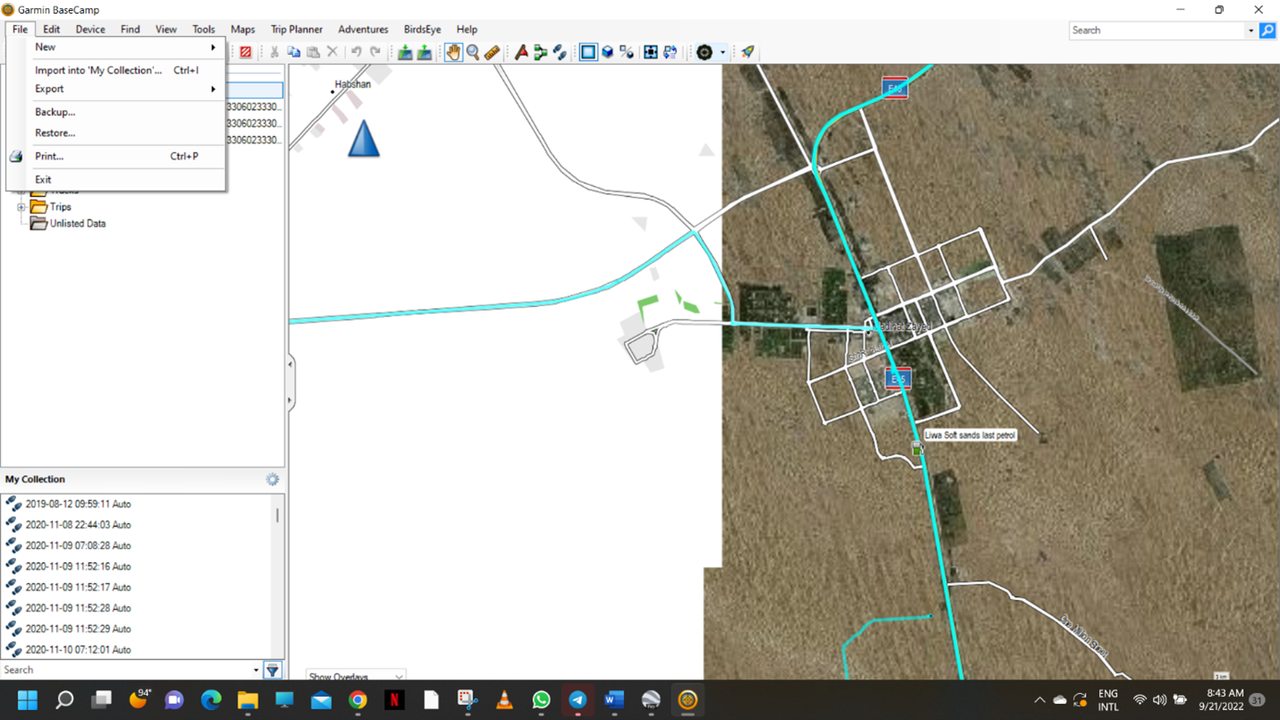Open WhatsApp from taskbar
This screenshot has height=720, width=1280.
pyautogui.click(x=541, y=700)
